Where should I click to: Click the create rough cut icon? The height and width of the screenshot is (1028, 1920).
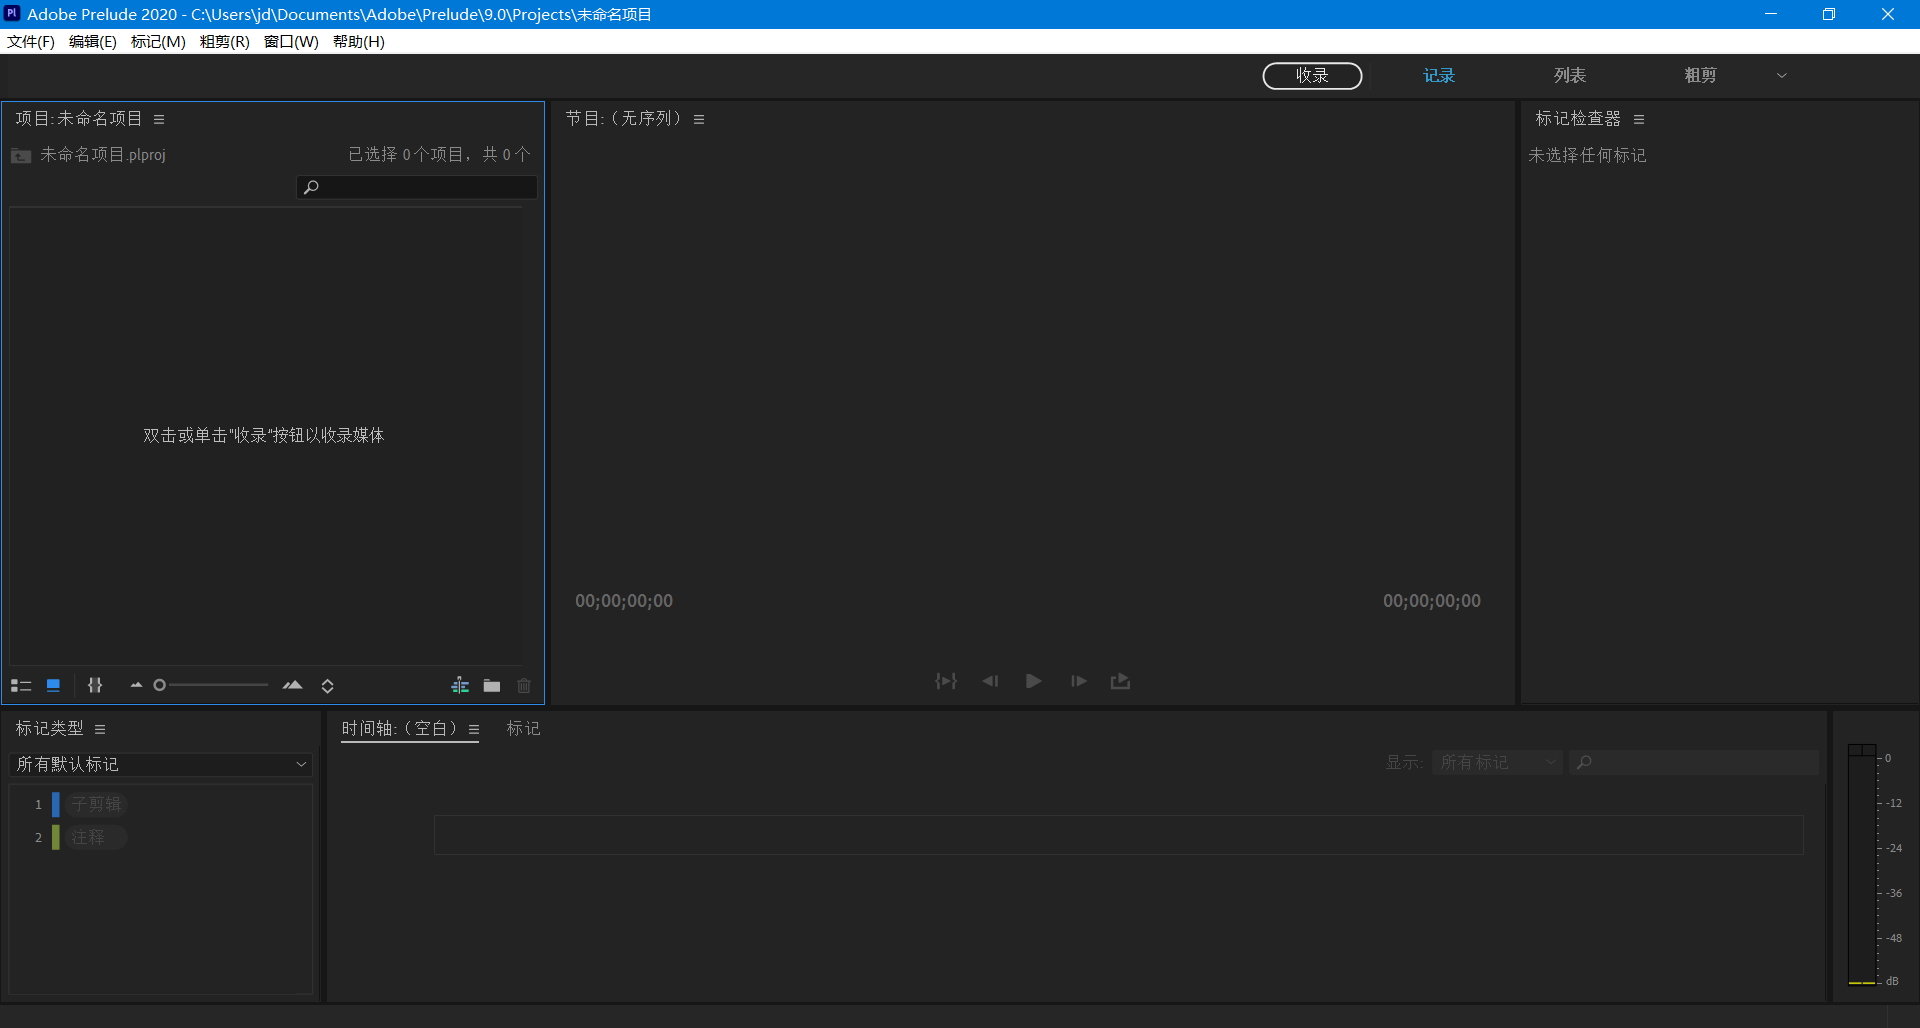tap(460, 685)
